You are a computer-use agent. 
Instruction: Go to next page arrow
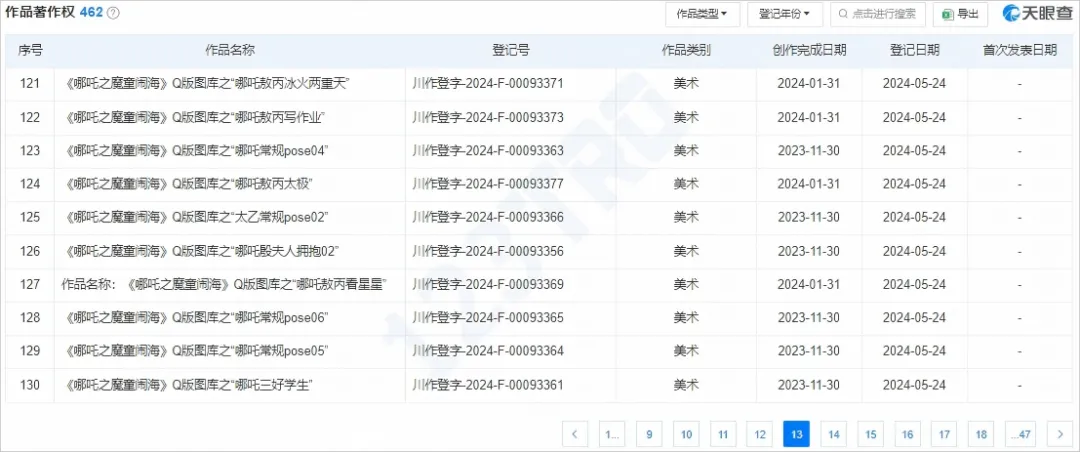point(1059,435)
